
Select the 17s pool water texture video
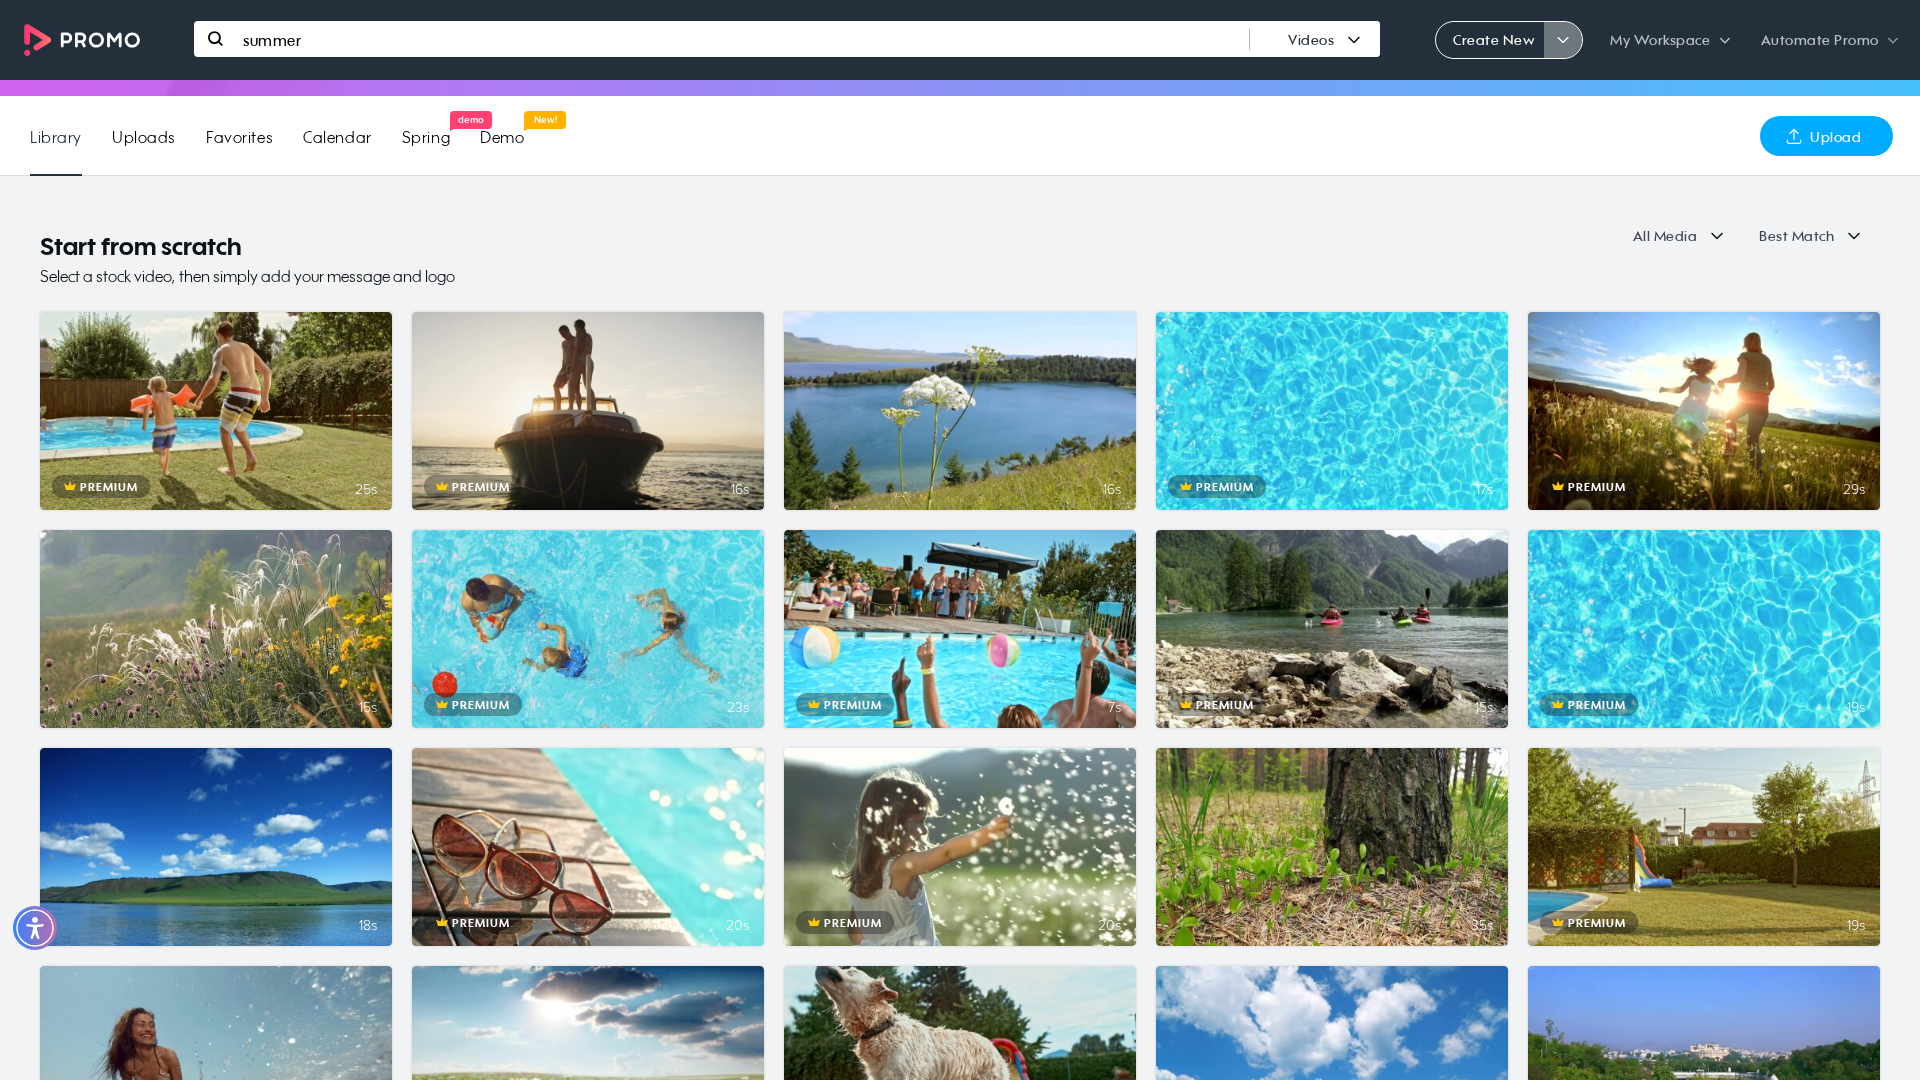(1332, 411)
